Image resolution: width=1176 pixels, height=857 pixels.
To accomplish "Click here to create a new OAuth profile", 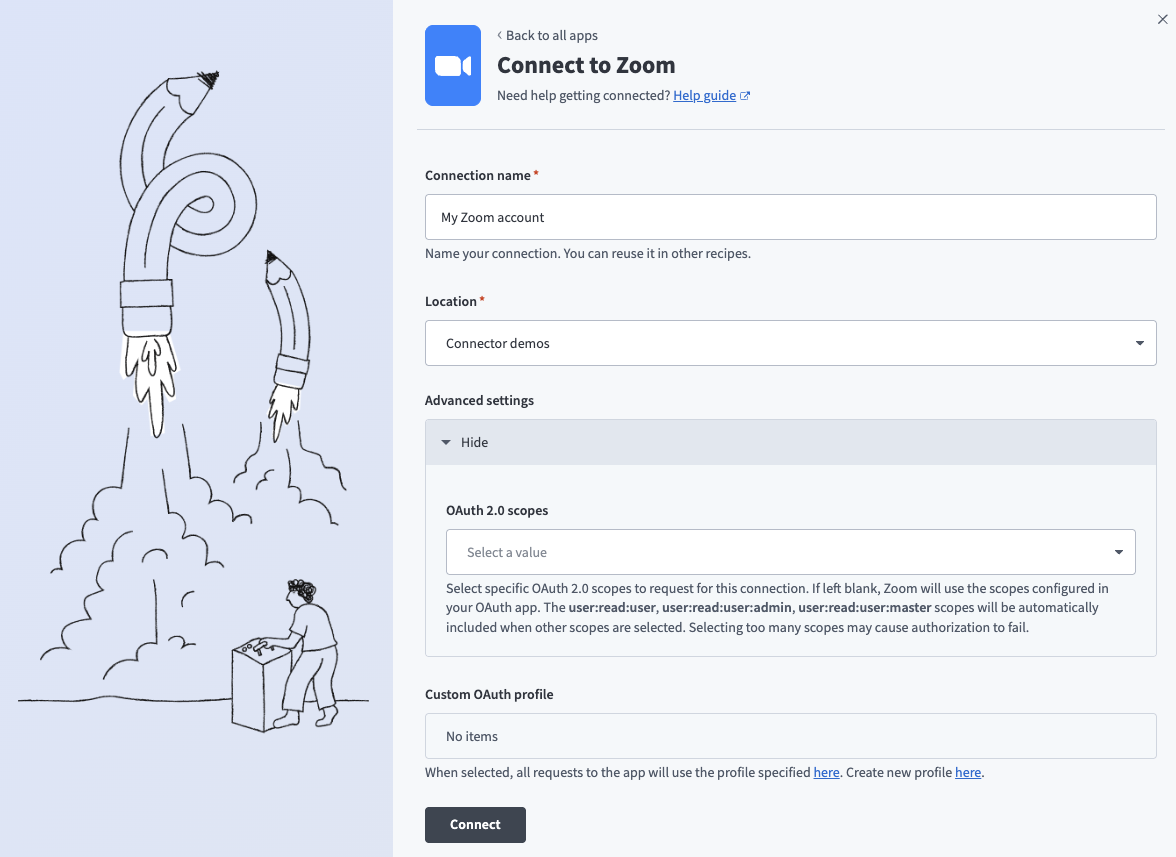I will click(x=967, y=772).
